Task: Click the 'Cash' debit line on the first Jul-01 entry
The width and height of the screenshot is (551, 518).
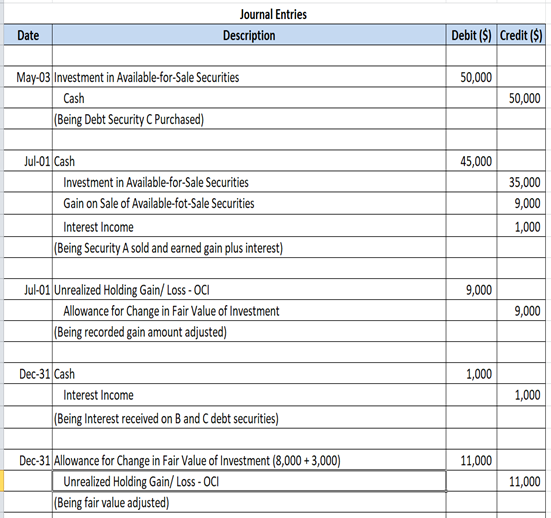Action: coord(249,161)
